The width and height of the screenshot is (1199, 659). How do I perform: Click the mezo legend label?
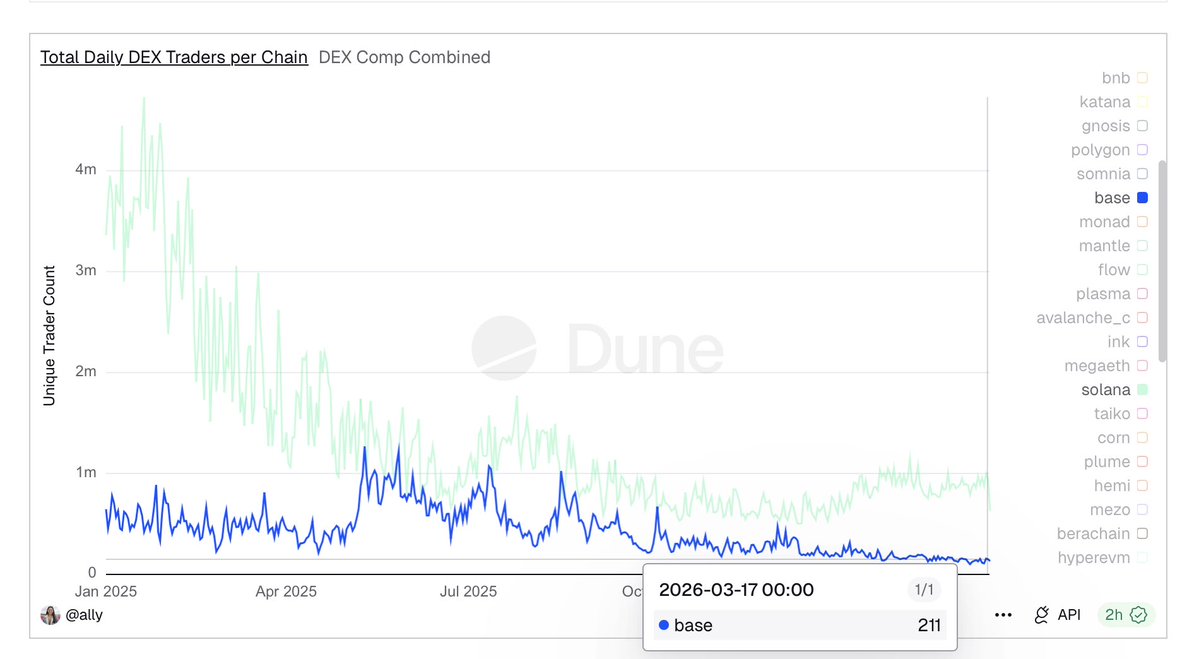click(1110, 509)
